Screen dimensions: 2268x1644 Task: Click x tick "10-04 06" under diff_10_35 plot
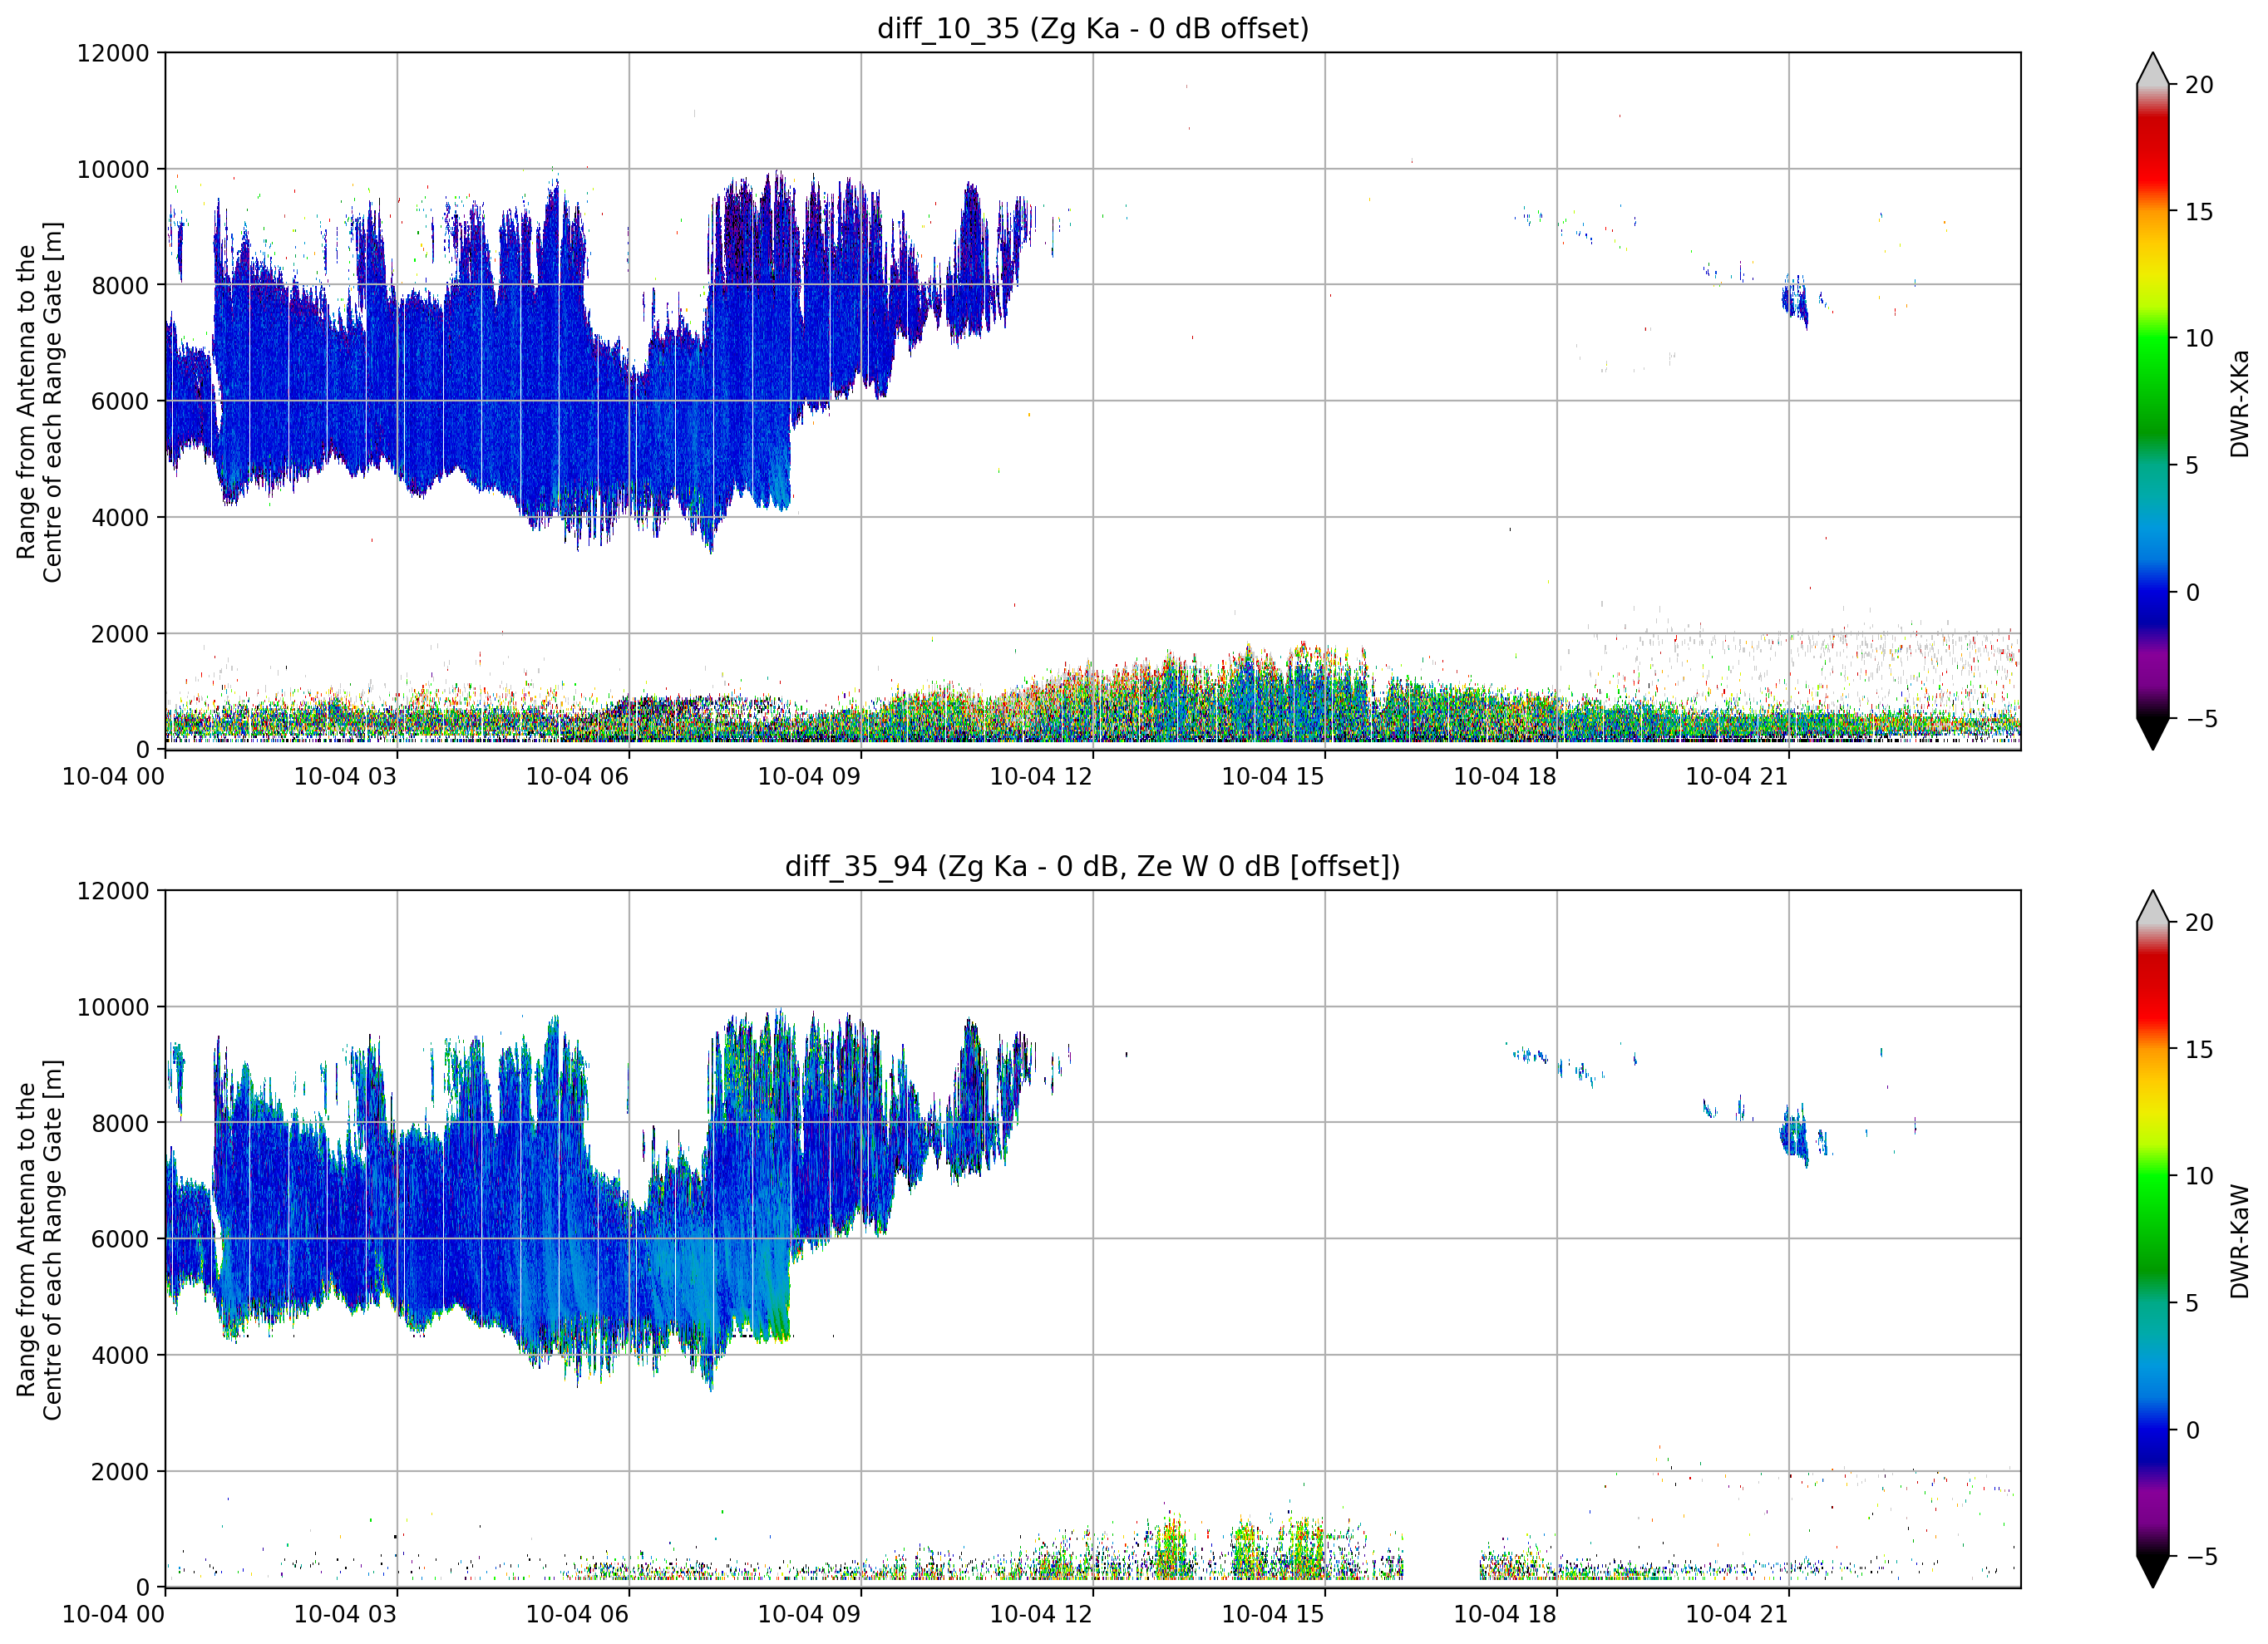pos(577,777)
